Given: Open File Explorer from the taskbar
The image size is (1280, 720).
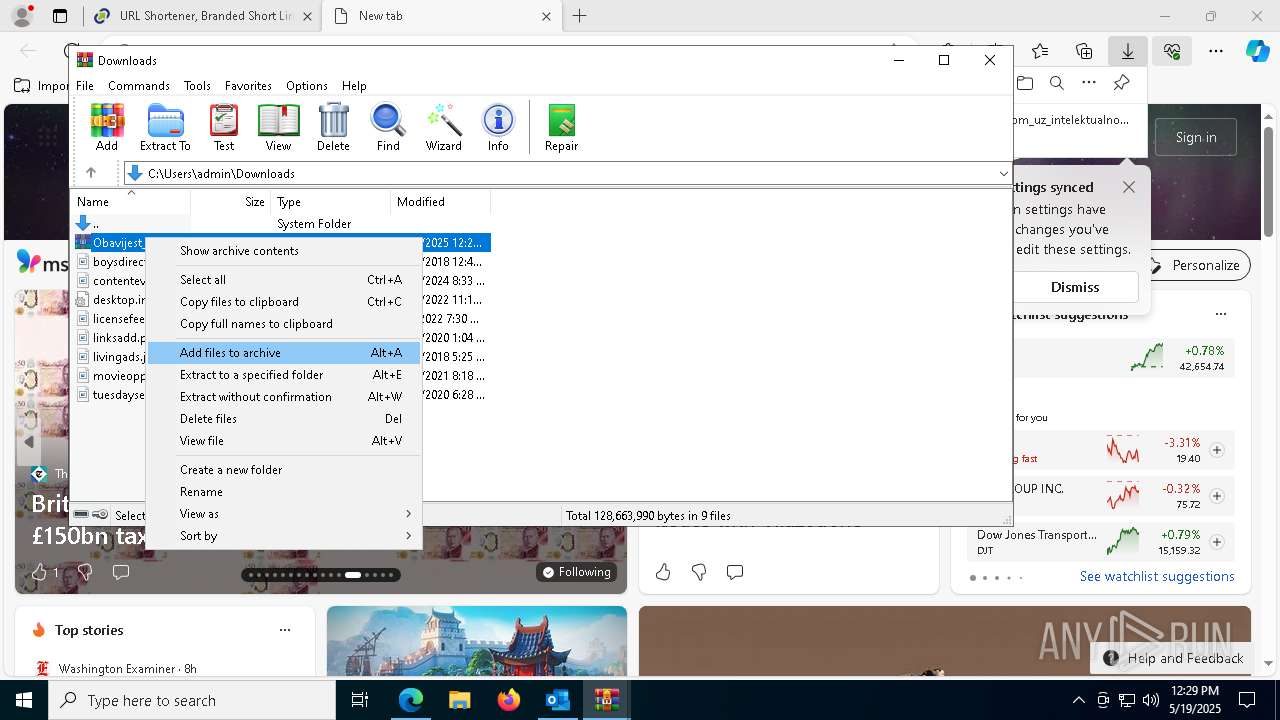Looking at the screenshot, I should [459, 700].
